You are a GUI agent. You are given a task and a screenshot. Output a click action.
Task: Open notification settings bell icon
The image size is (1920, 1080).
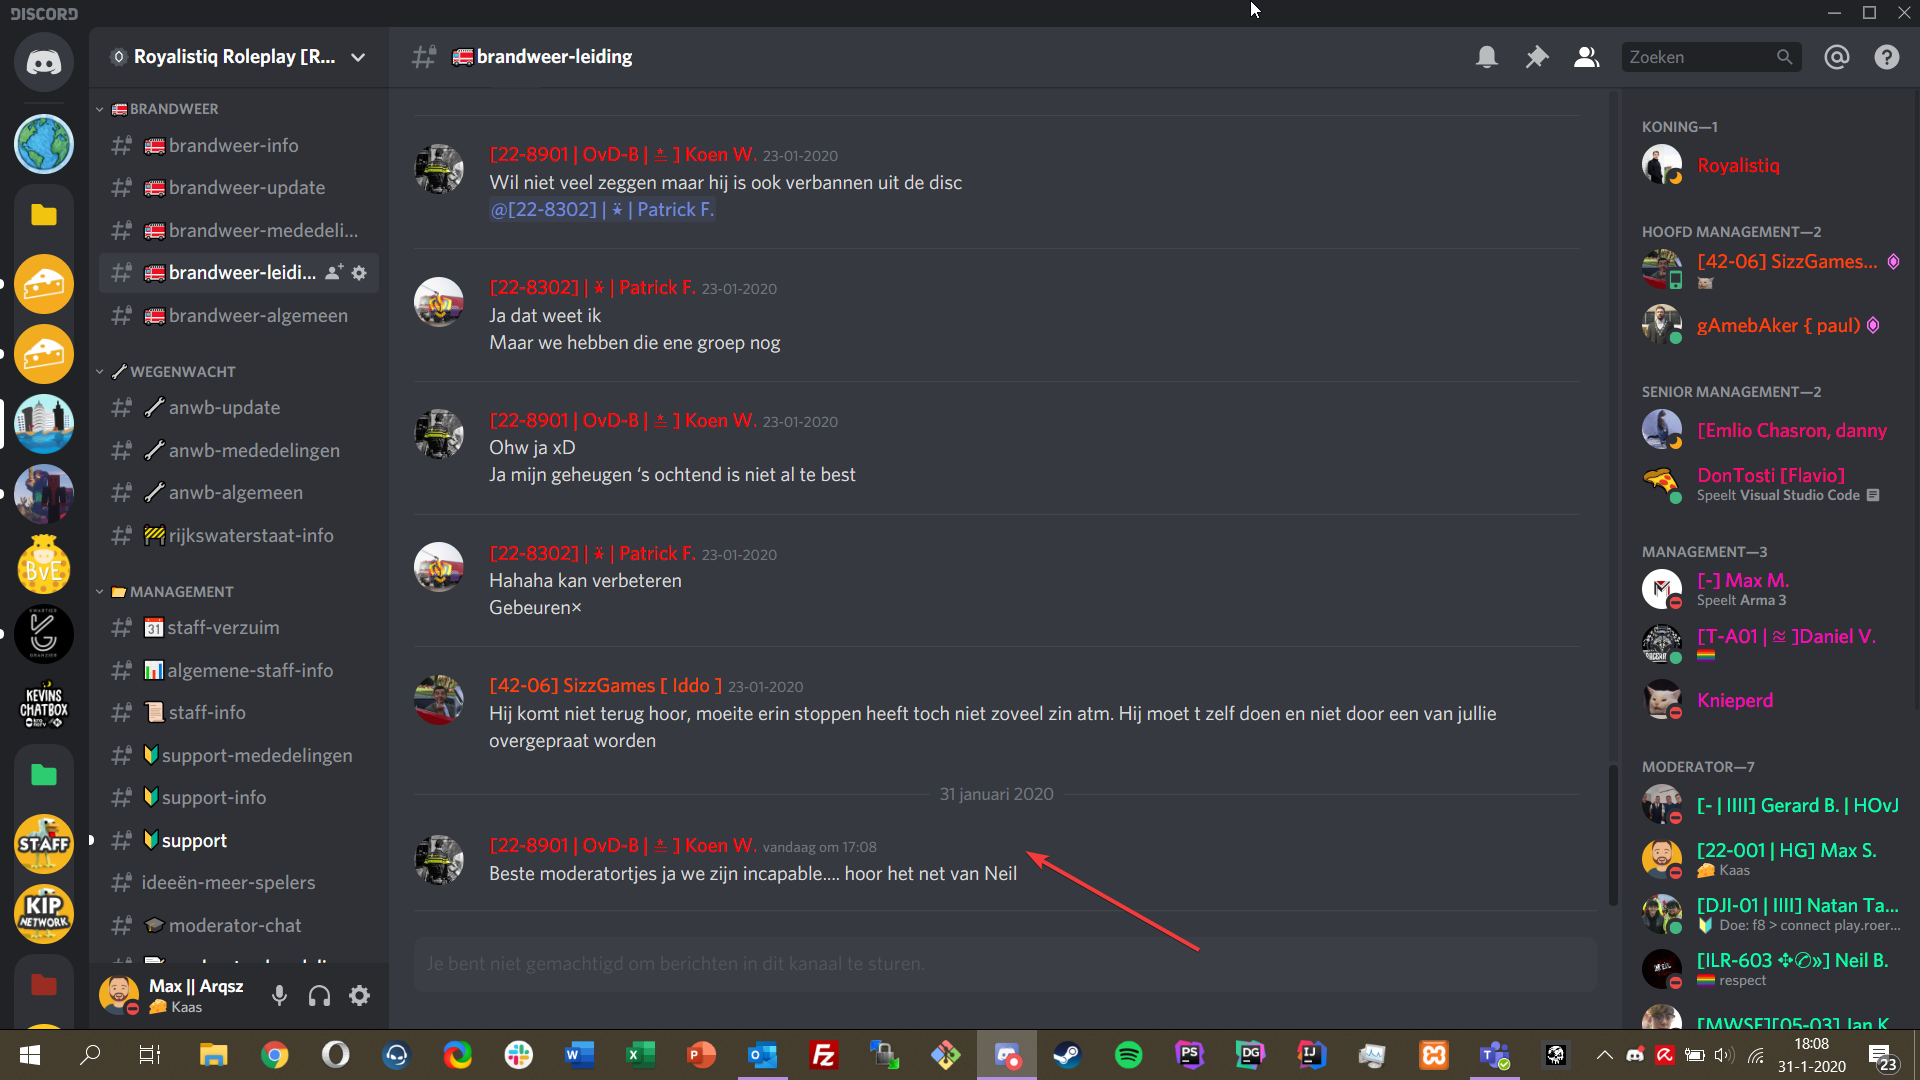point(1487,57)
